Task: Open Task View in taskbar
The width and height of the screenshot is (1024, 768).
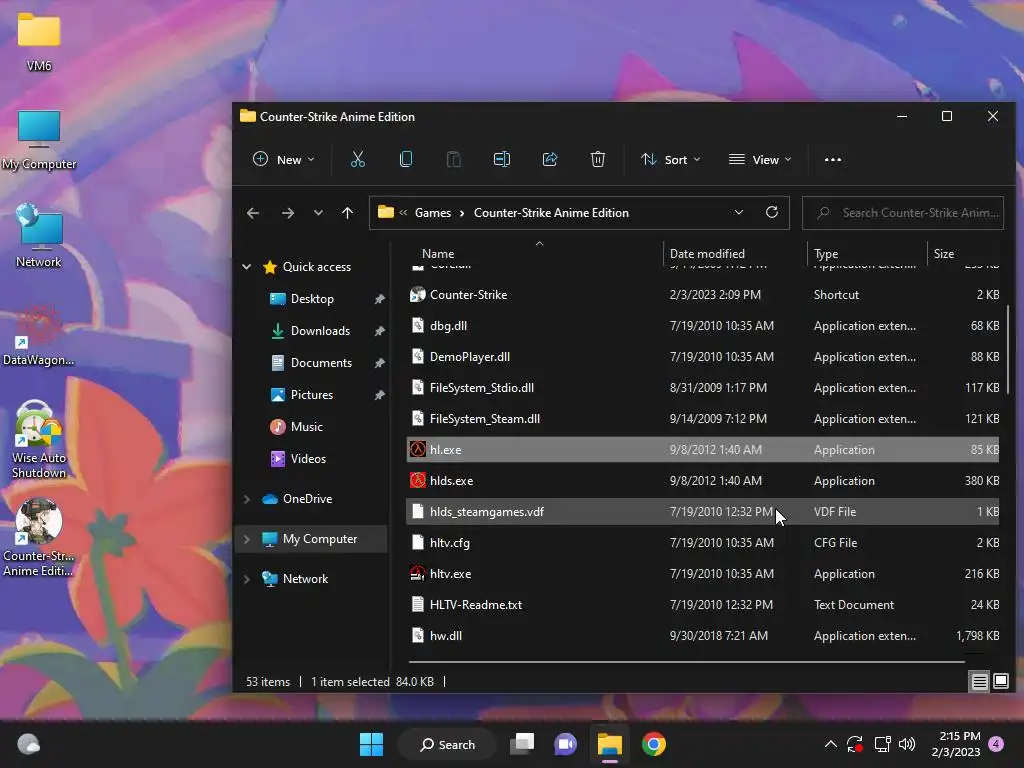Action: click(x=522, y=744)
